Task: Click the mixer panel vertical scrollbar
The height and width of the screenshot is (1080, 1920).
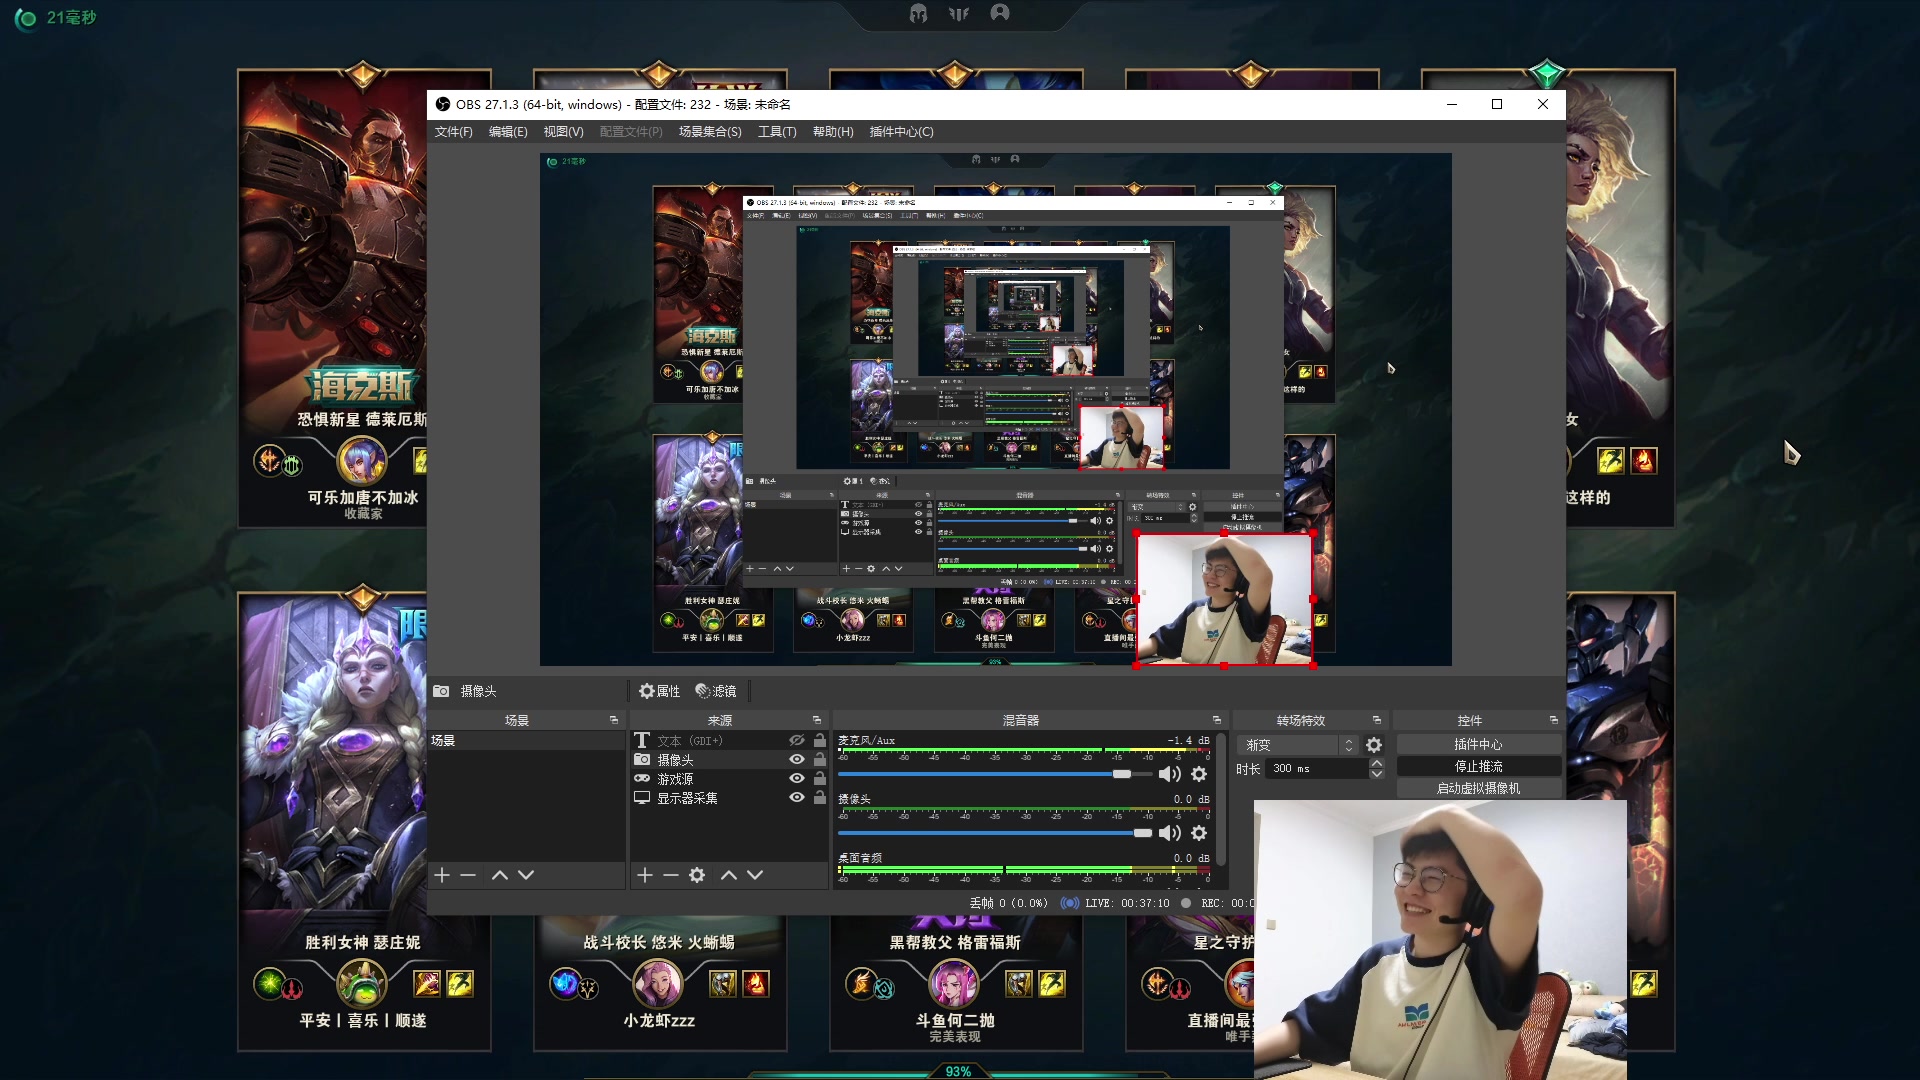Action: (x=1221, y=800)
